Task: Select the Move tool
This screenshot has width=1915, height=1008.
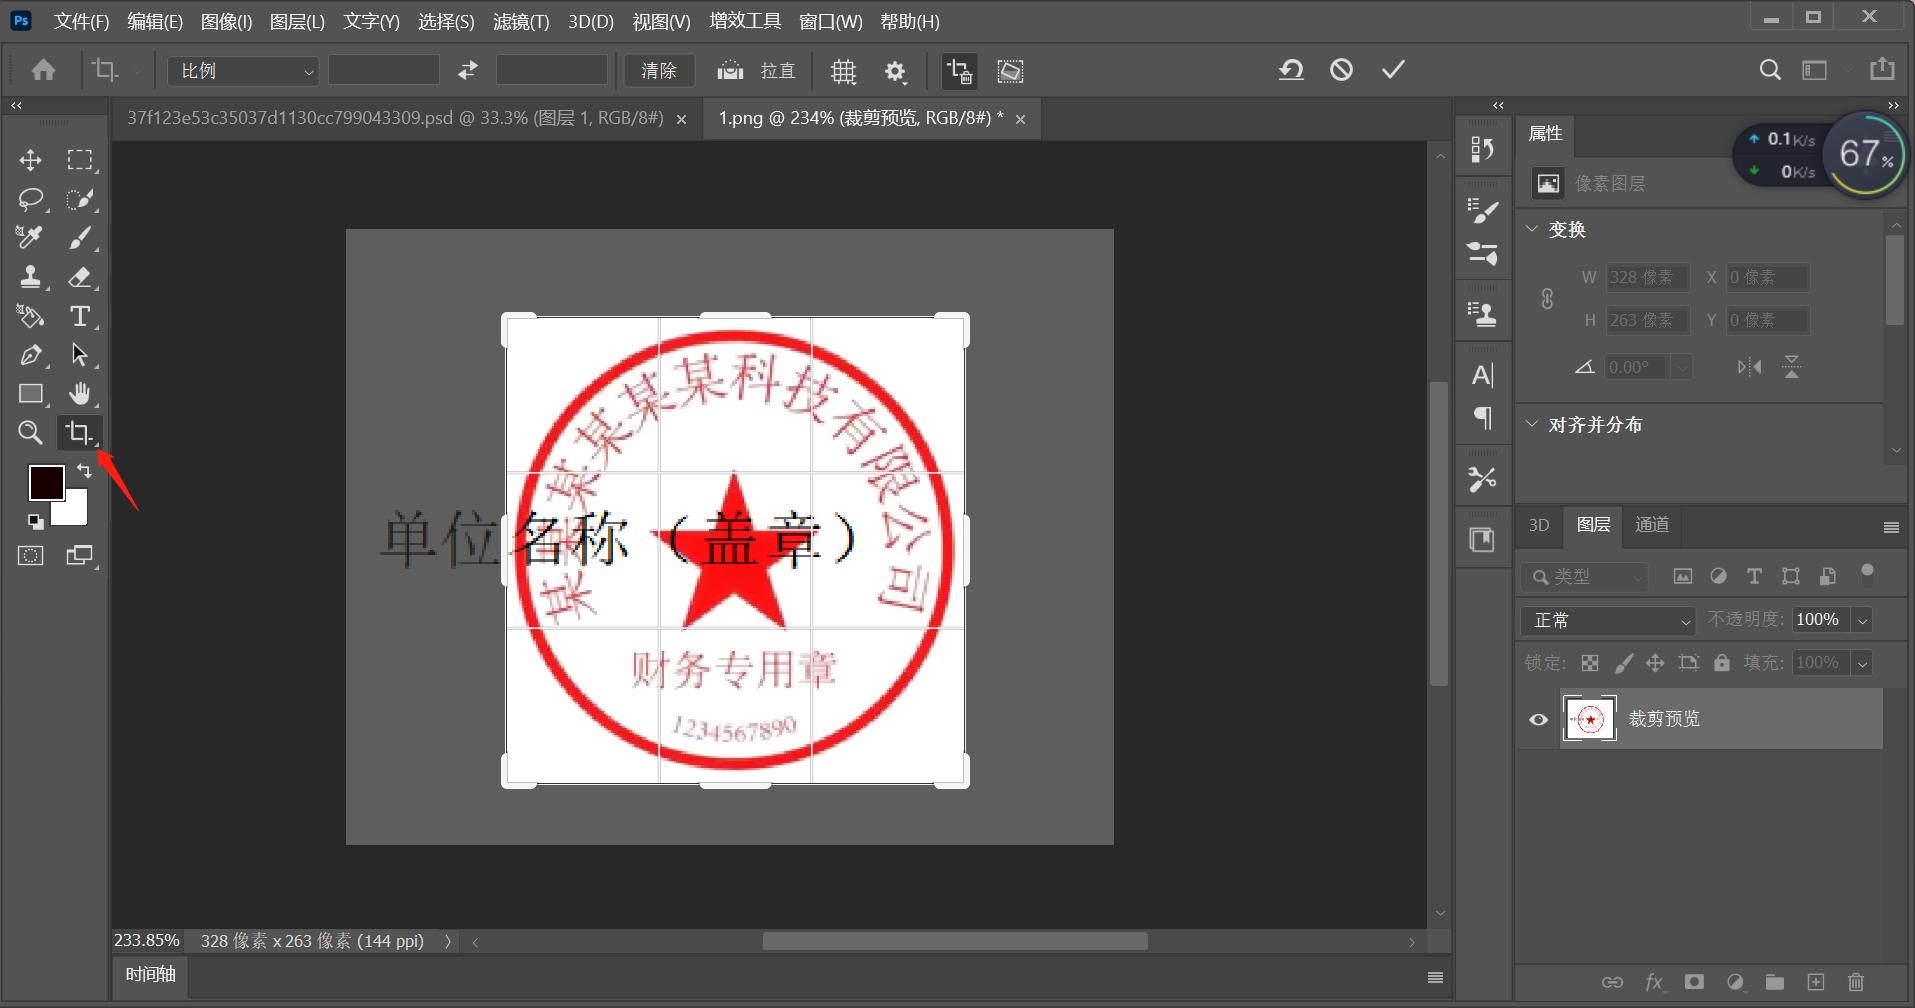Action: pos(30,160)
